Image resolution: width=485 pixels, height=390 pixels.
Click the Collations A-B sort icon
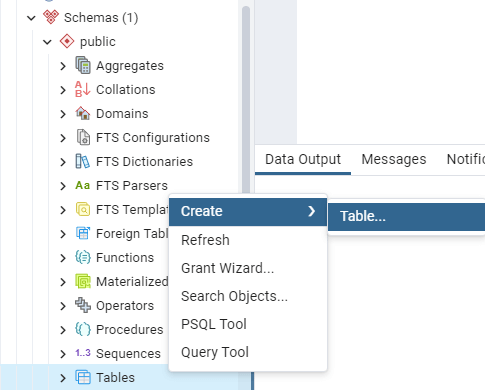coord(83,89)
